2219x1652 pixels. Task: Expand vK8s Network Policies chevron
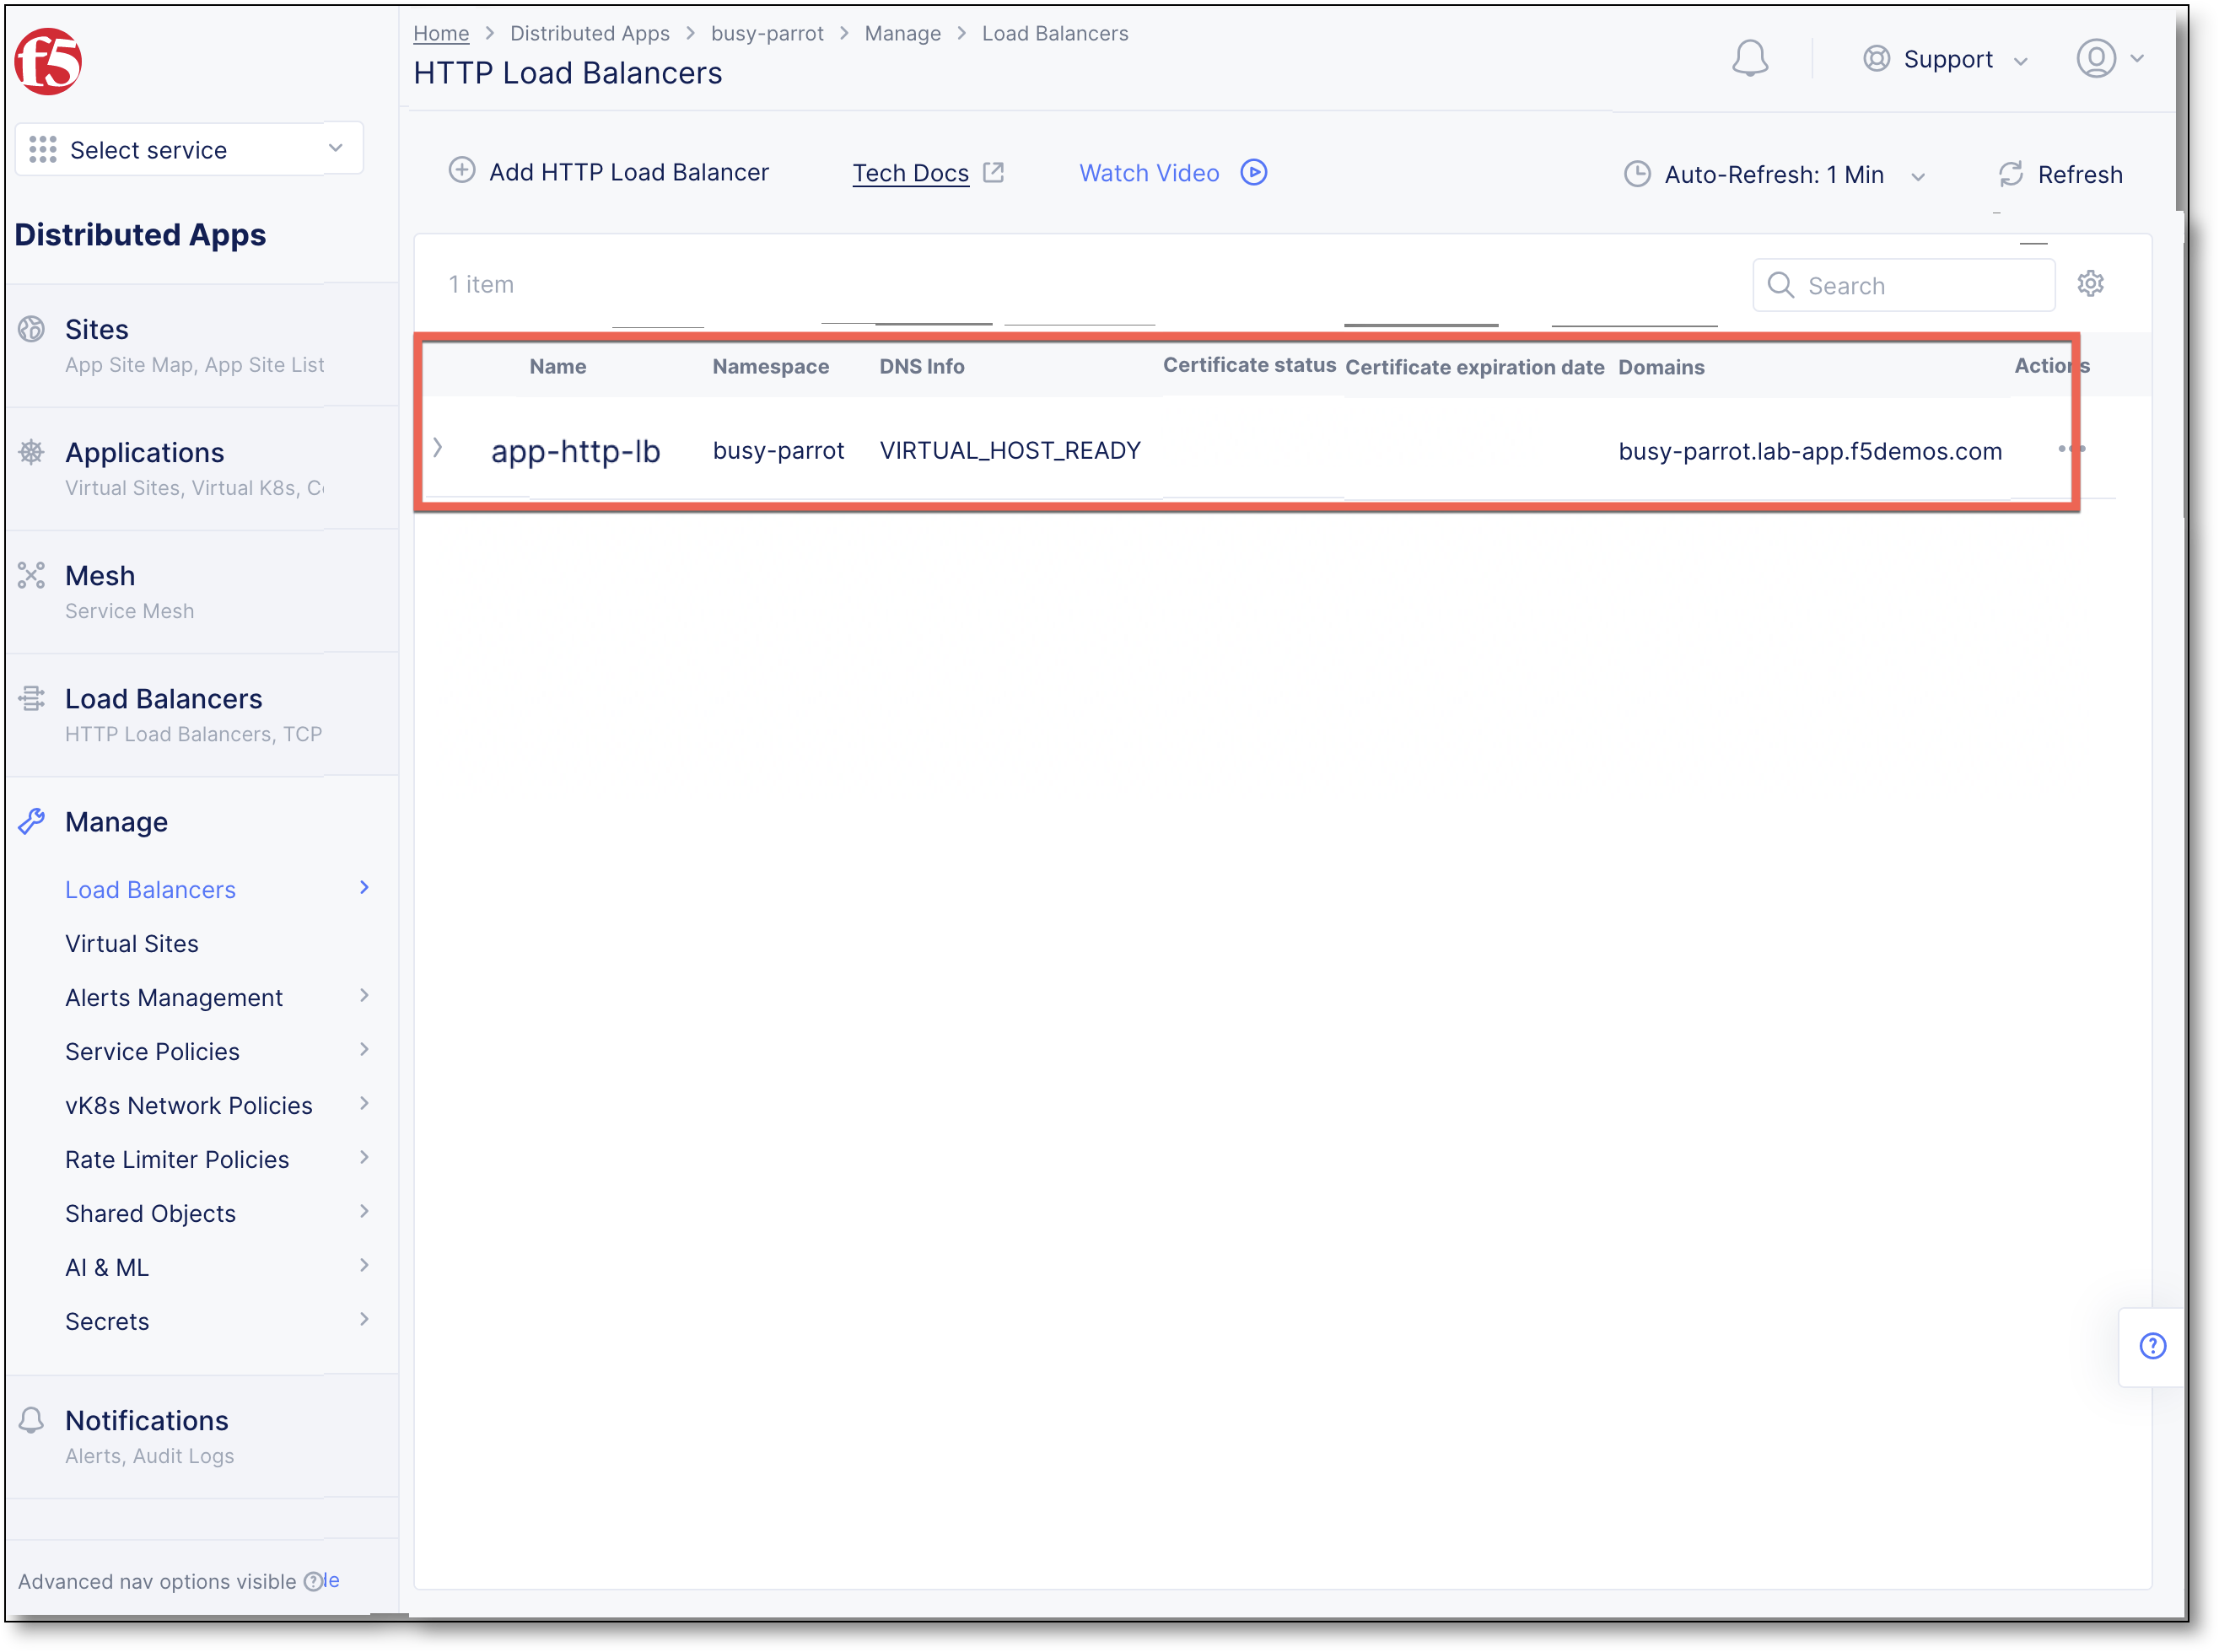click(364, 1103)
